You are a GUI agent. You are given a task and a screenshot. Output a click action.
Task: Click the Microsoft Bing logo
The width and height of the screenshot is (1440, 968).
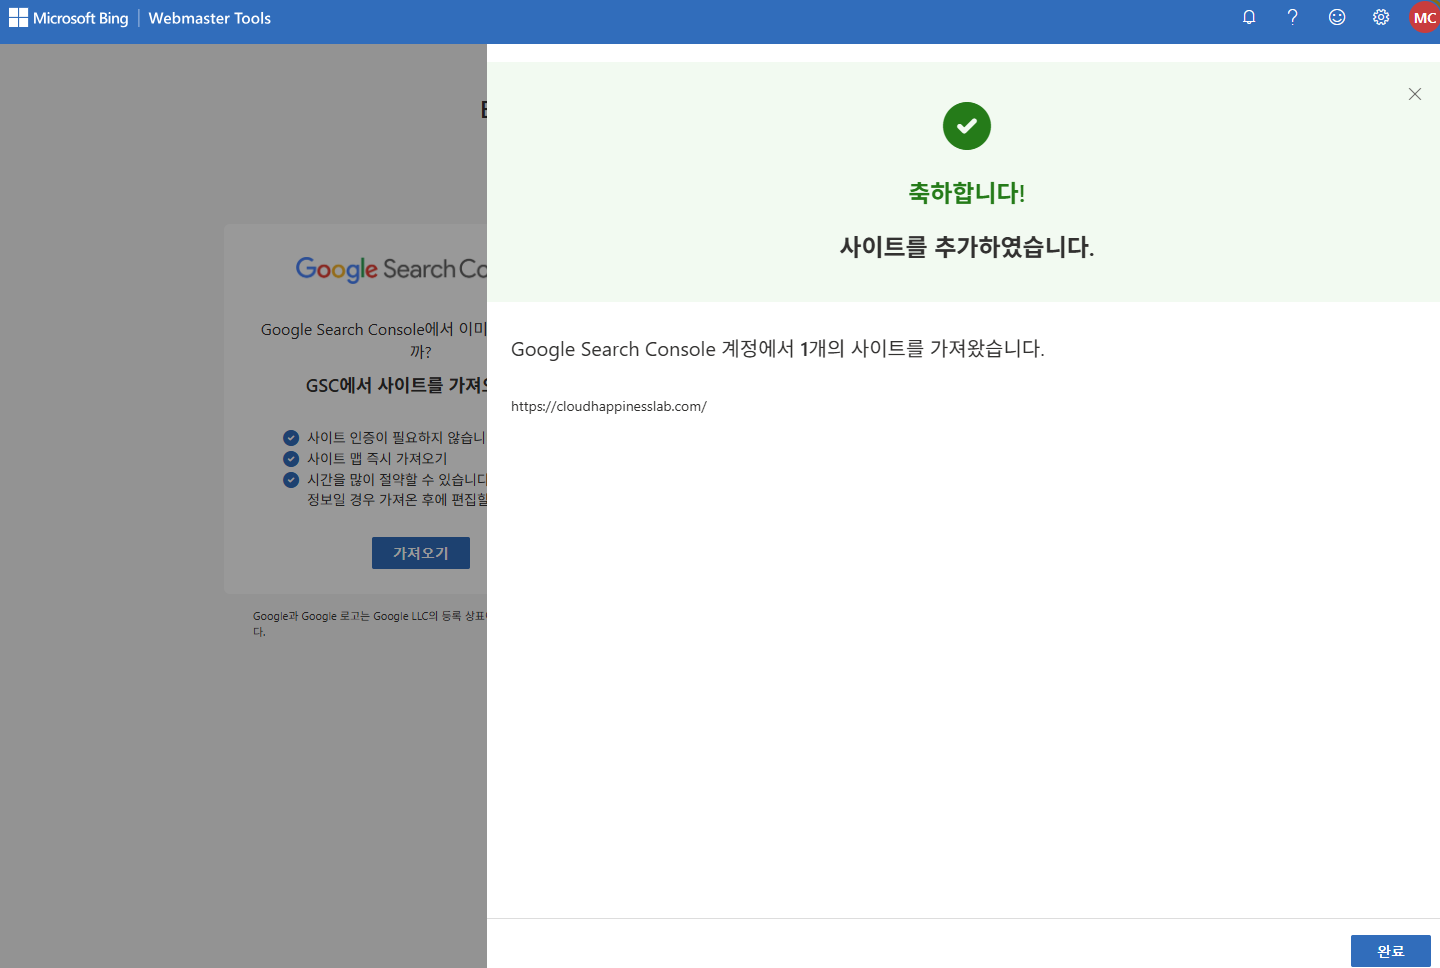click(69, 18)
